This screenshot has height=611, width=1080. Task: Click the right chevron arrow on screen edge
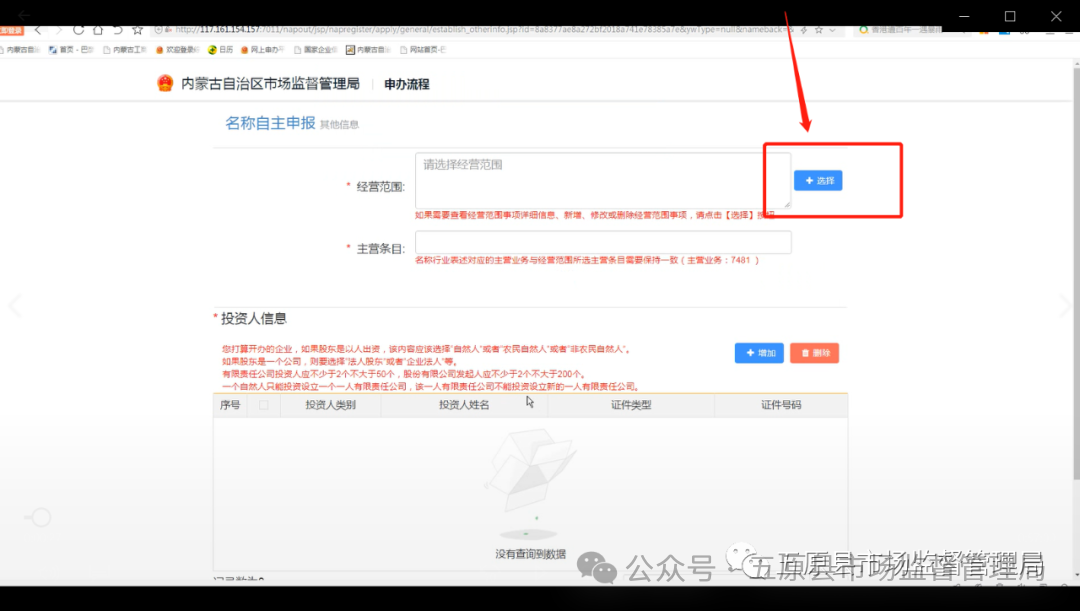[x=1066, y=306]
